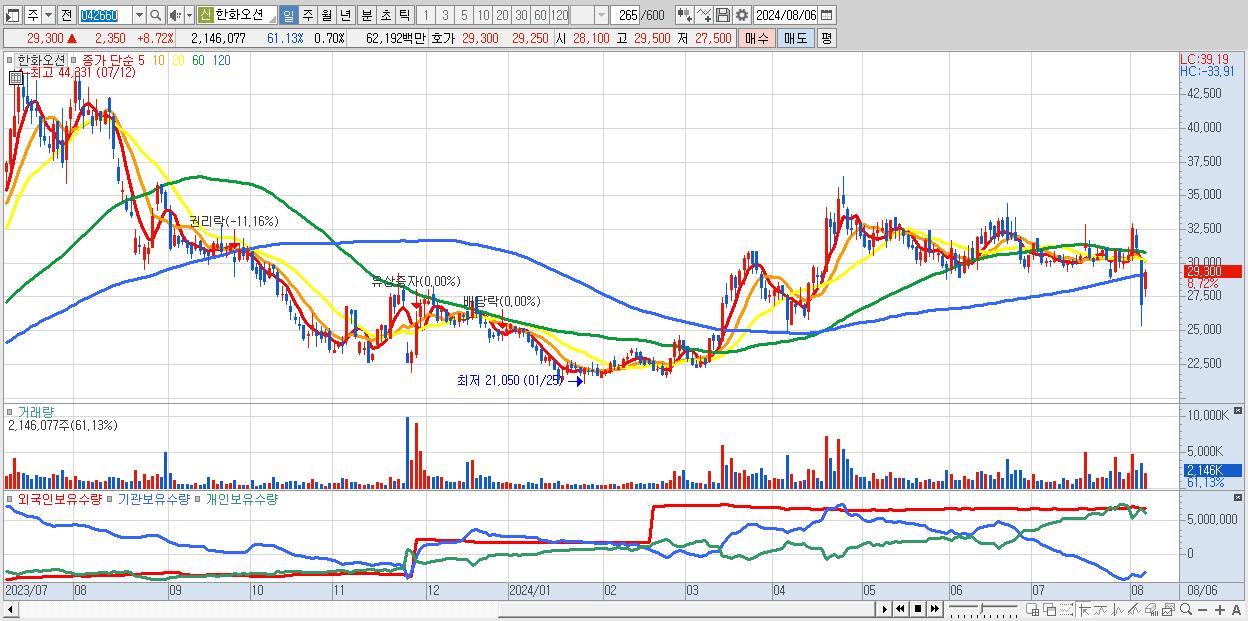
Task: Click the add candlestick chart icon
Action: [x=684, y=15]
